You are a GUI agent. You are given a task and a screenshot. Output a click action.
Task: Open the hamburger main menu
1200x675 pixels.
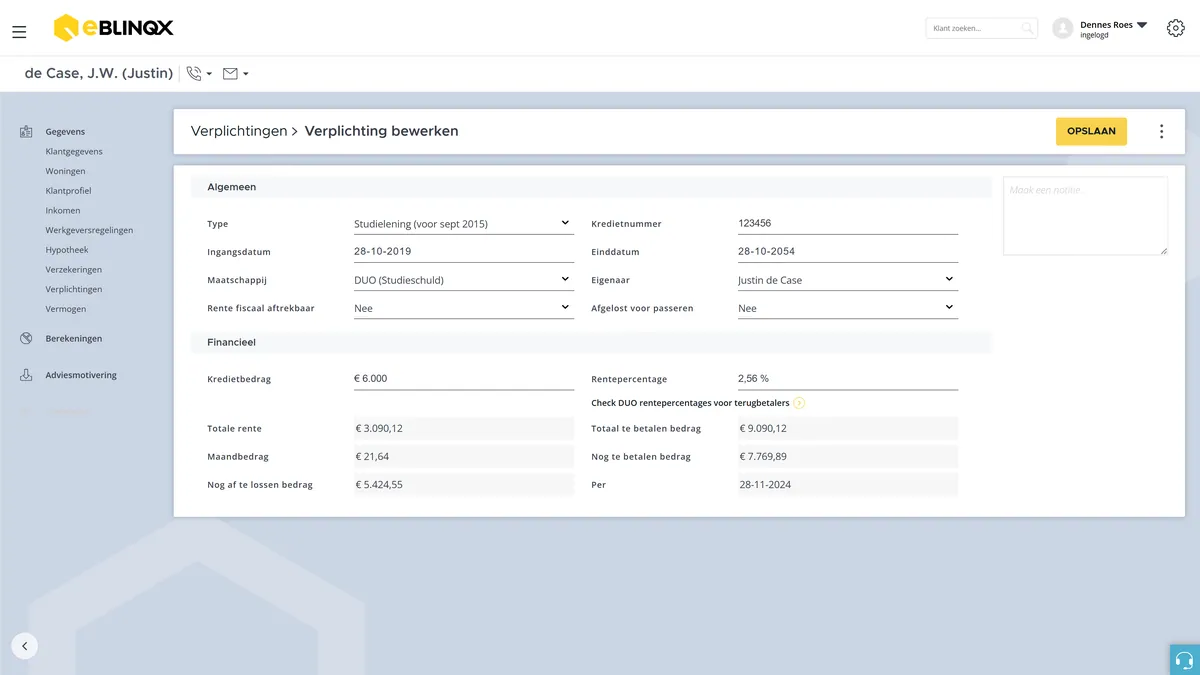[x=19, y=32]
